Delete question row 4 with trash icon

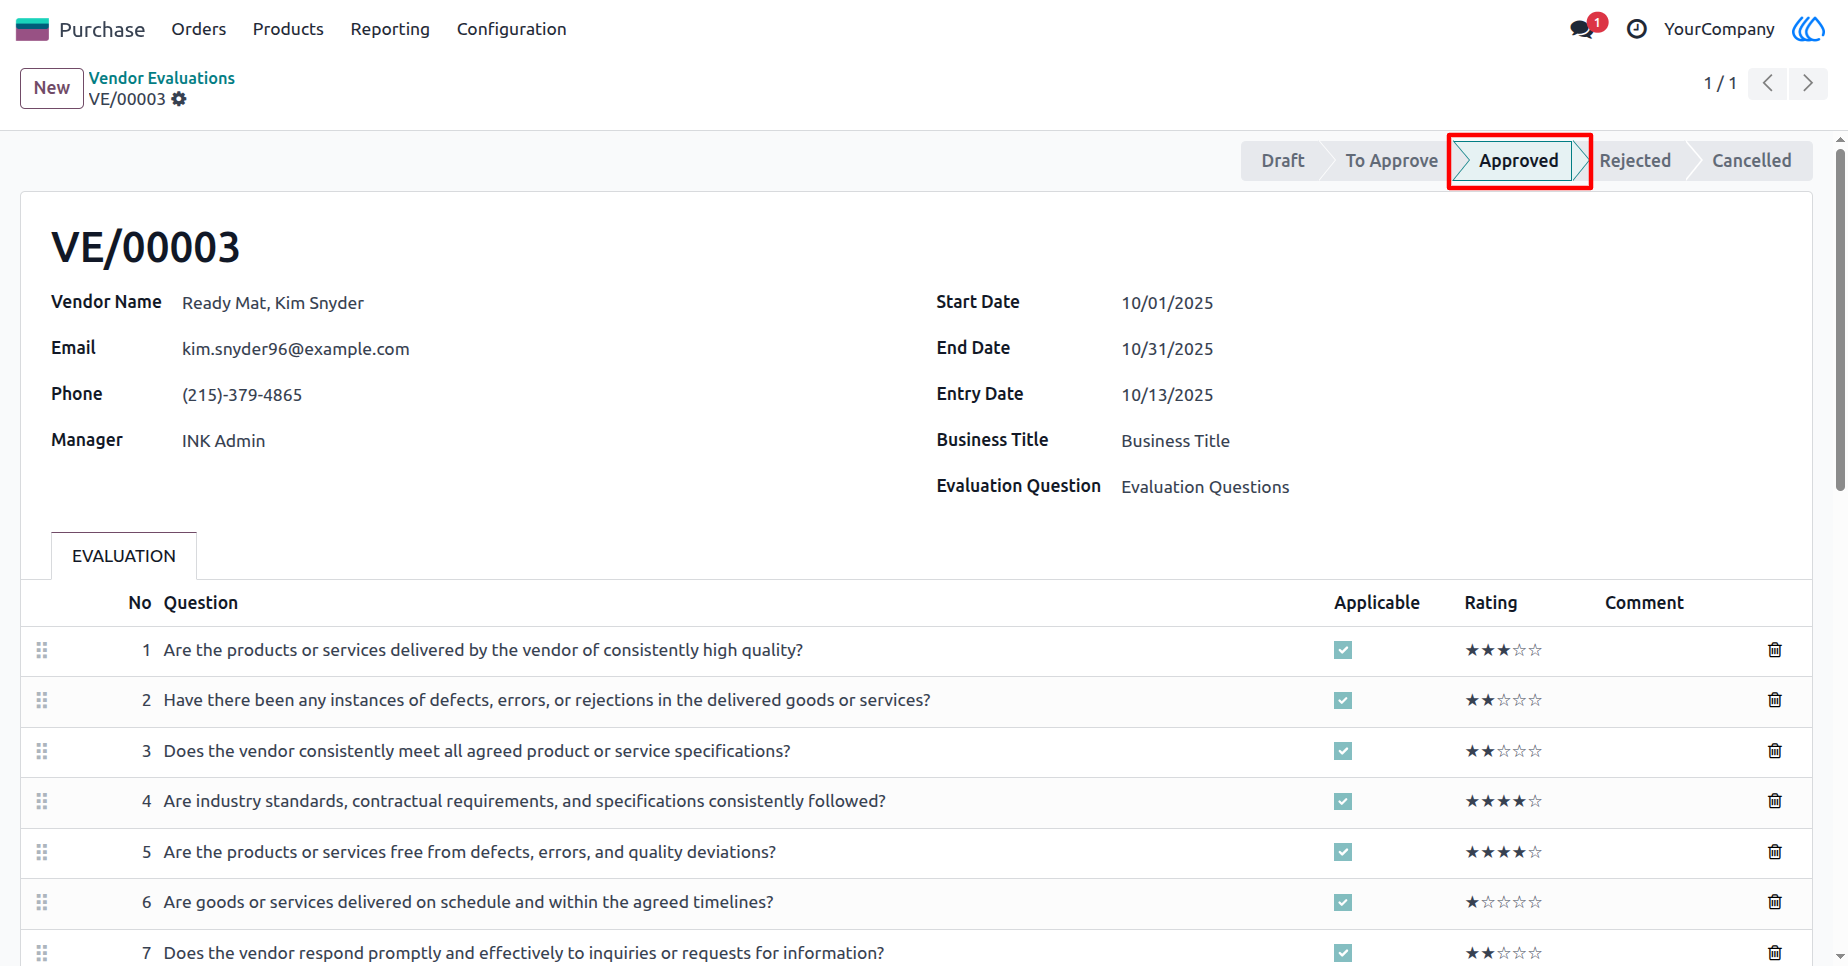(x=1775, y=801)
